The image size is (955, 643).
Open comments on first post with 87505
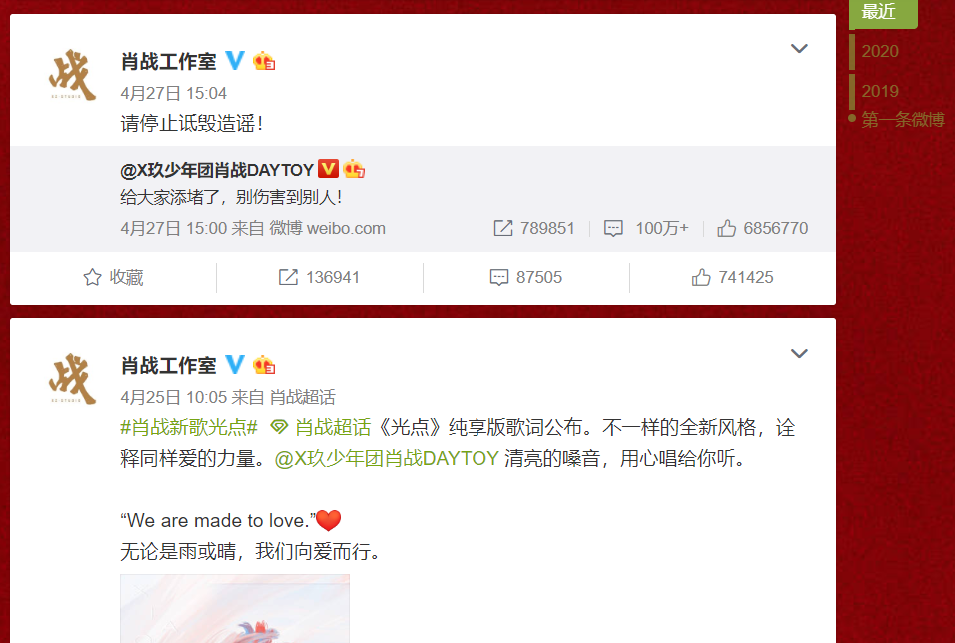tap(526, 278)
